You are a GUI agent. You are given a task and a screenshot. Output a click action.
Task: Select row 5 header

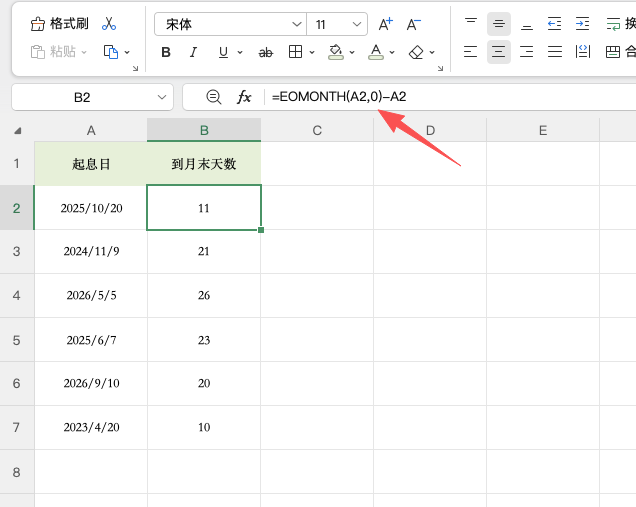click(17, 340)
